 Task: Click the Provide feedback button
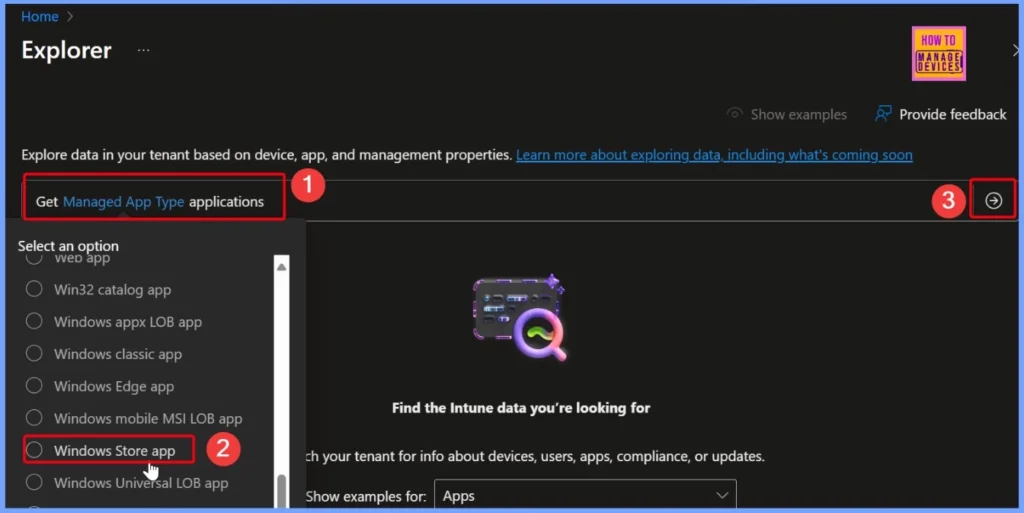(x=940, y=114)
